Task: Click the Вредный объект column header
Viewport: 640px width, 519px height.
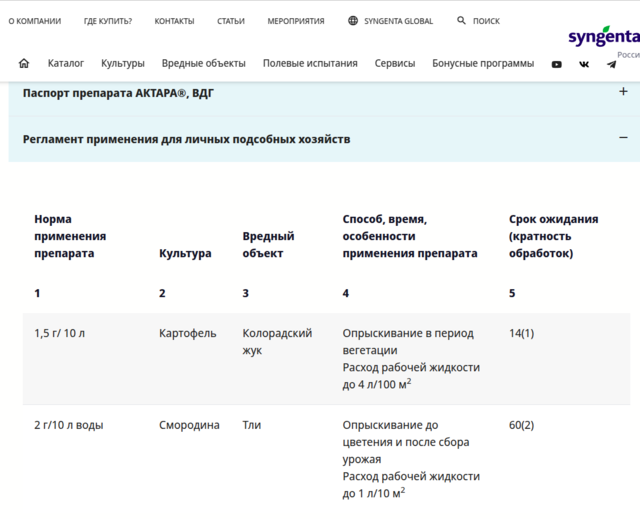Action: point(268,245)
